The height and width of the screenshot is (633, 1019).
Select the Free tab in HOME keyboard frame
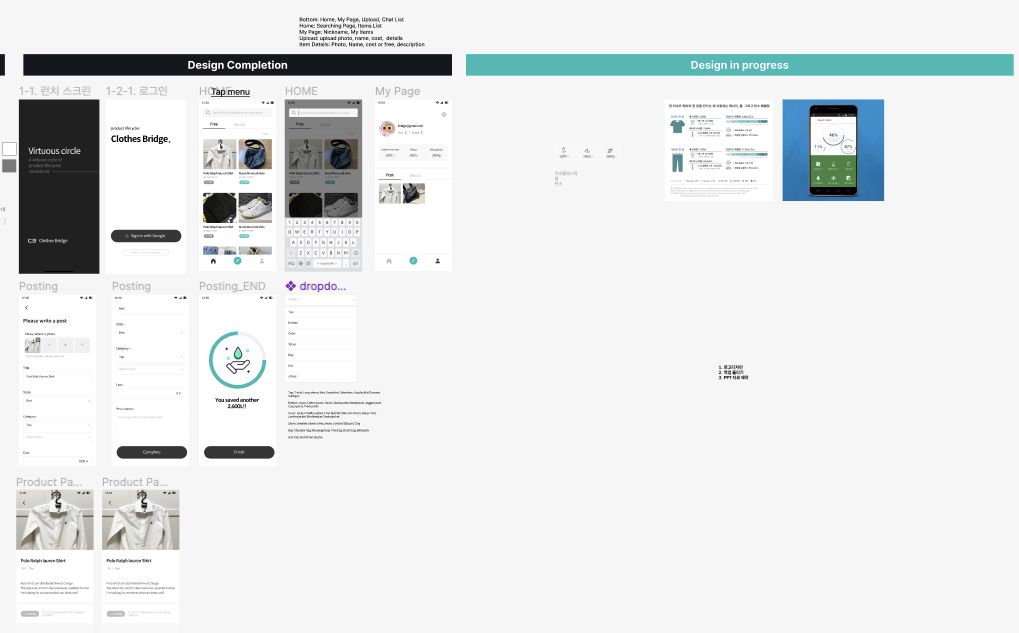pyautogui.click(x=300, y=124)
